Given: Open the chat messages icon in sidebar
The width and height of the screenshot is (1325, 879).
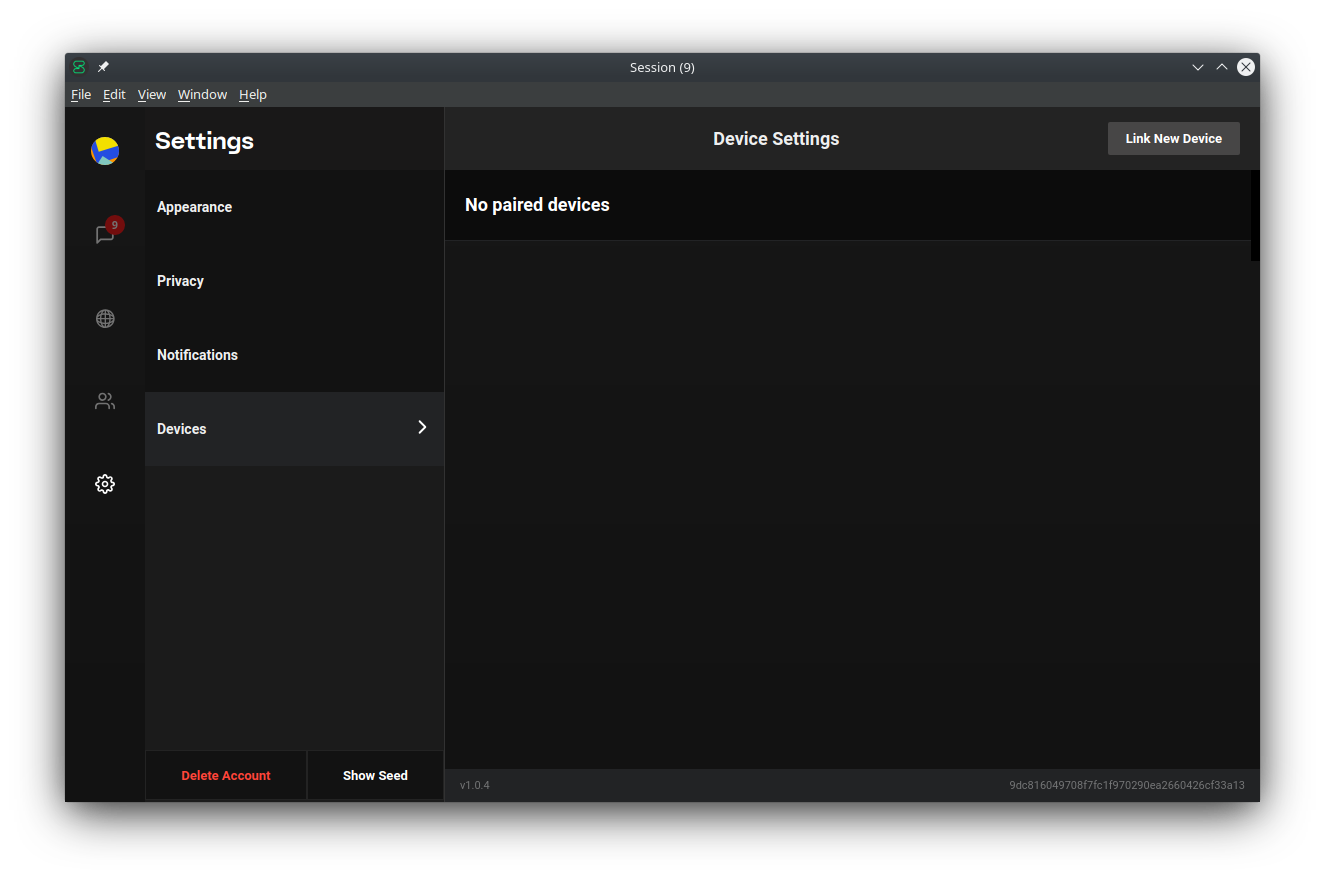Looking at the screenshot, I should coord(105,233).
